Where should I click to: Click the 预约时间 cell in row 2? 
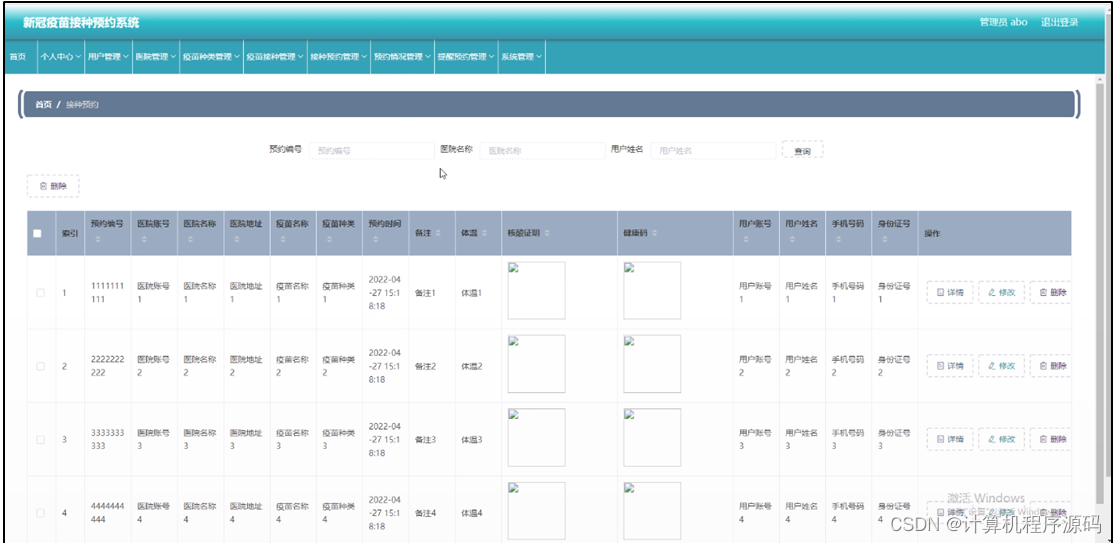[385, 366]
